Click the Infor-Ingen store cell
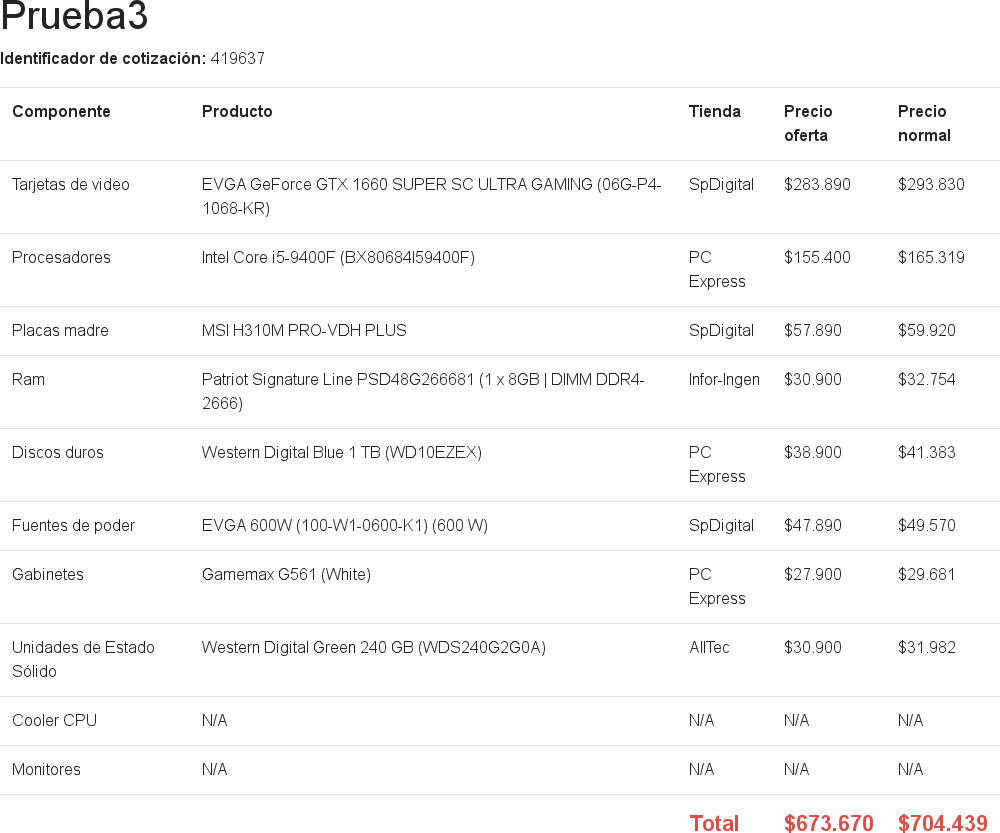The image size is (1000, 833). click(724, 380)
